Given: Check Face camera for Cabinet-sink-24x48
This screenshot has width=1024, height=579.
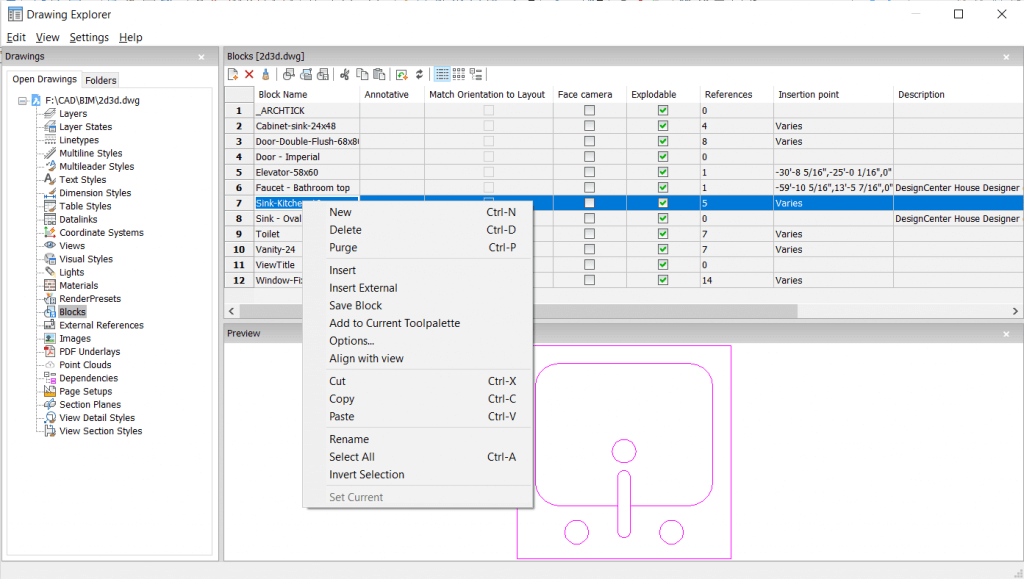Looking at the screenshot, I should coord(587,127).
